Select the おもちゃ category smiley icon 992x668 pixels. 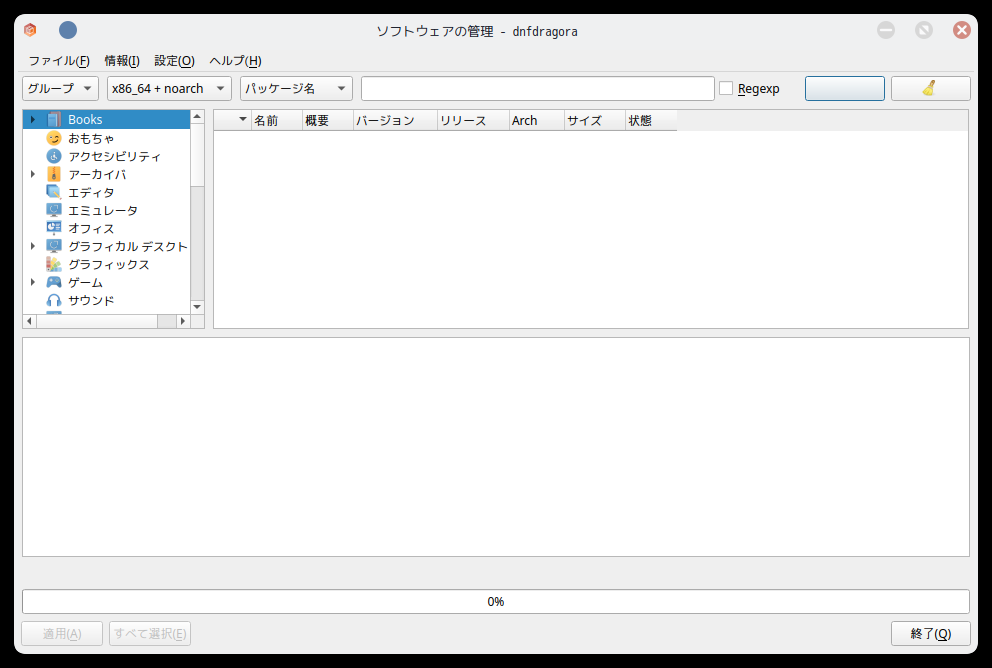point(54,138)
